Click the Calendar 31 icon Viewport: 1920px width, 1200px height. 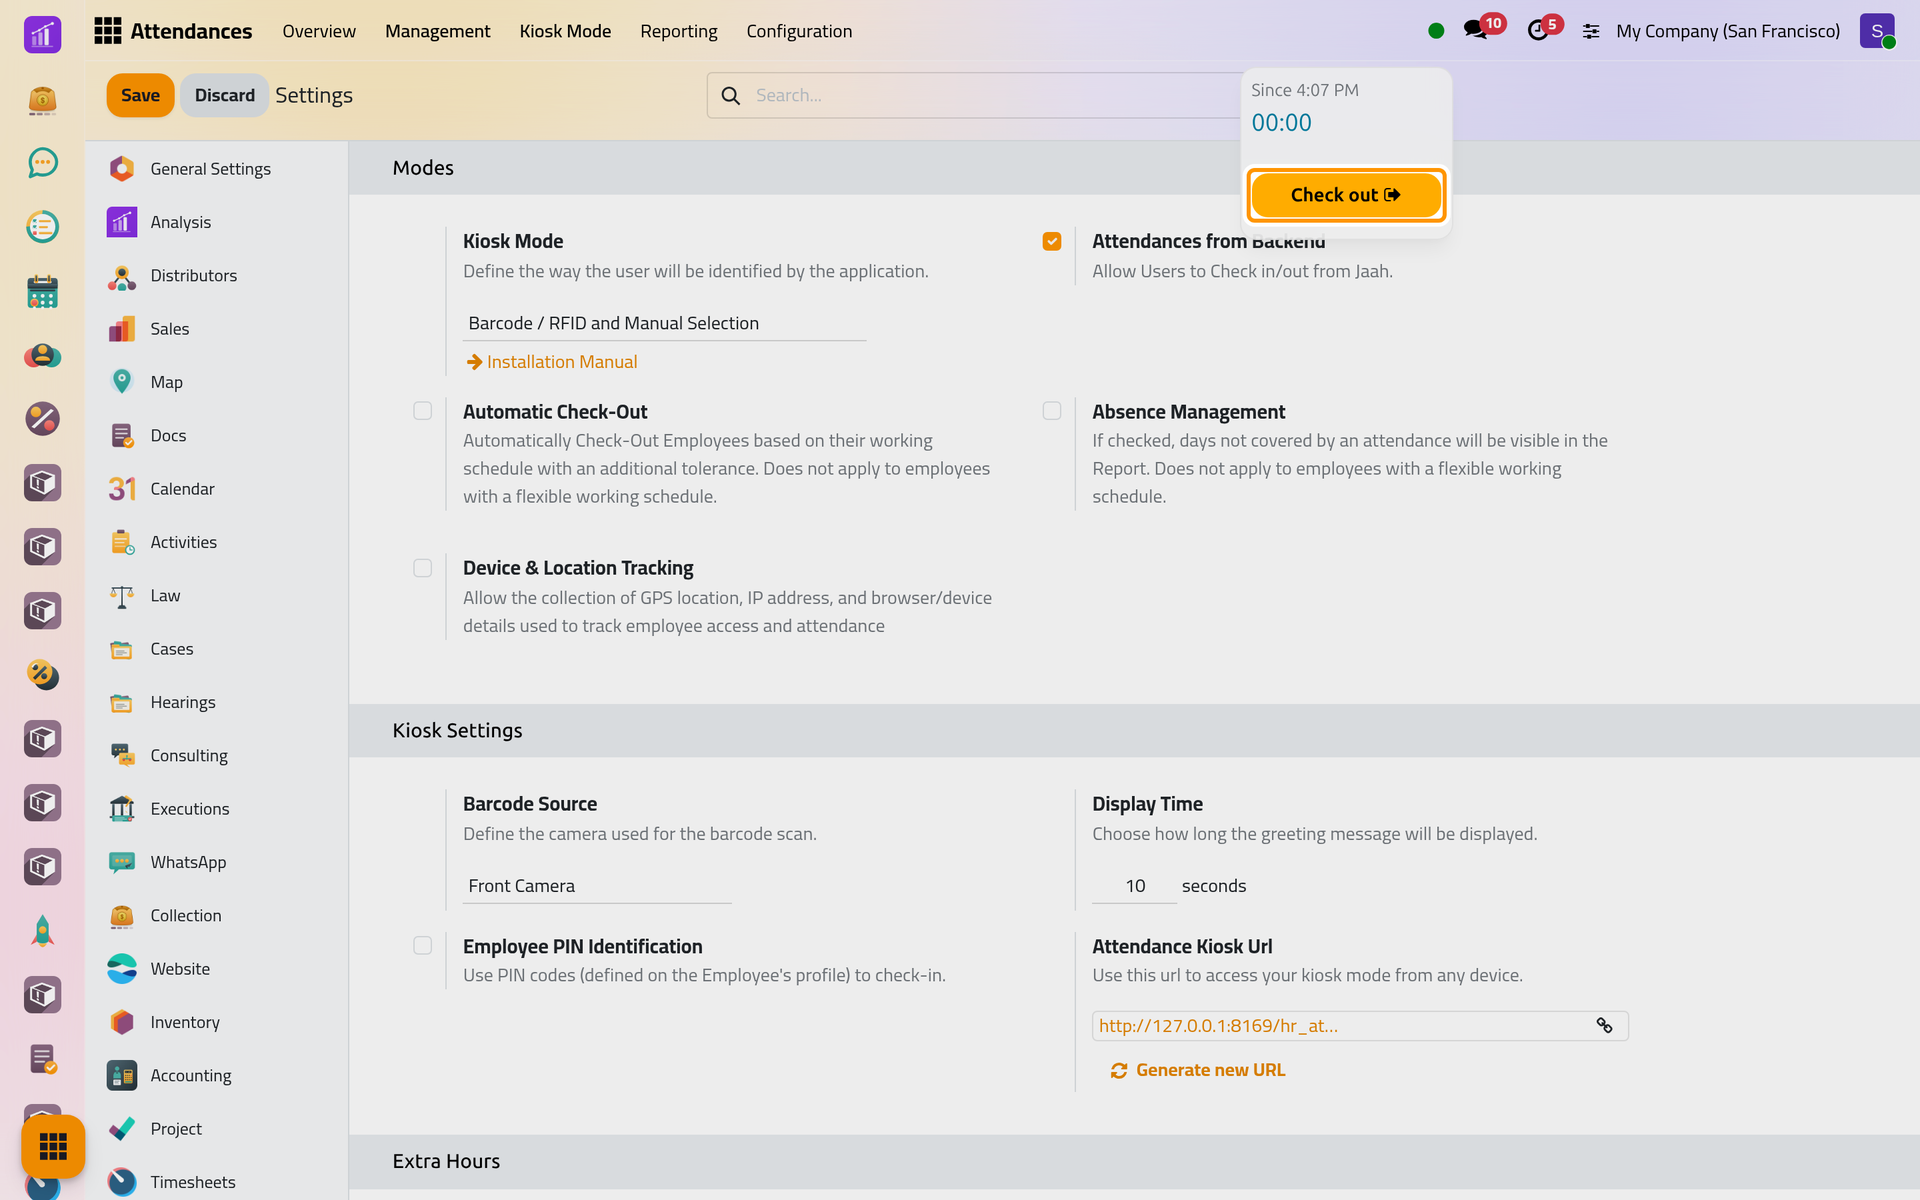click(122, 489)
